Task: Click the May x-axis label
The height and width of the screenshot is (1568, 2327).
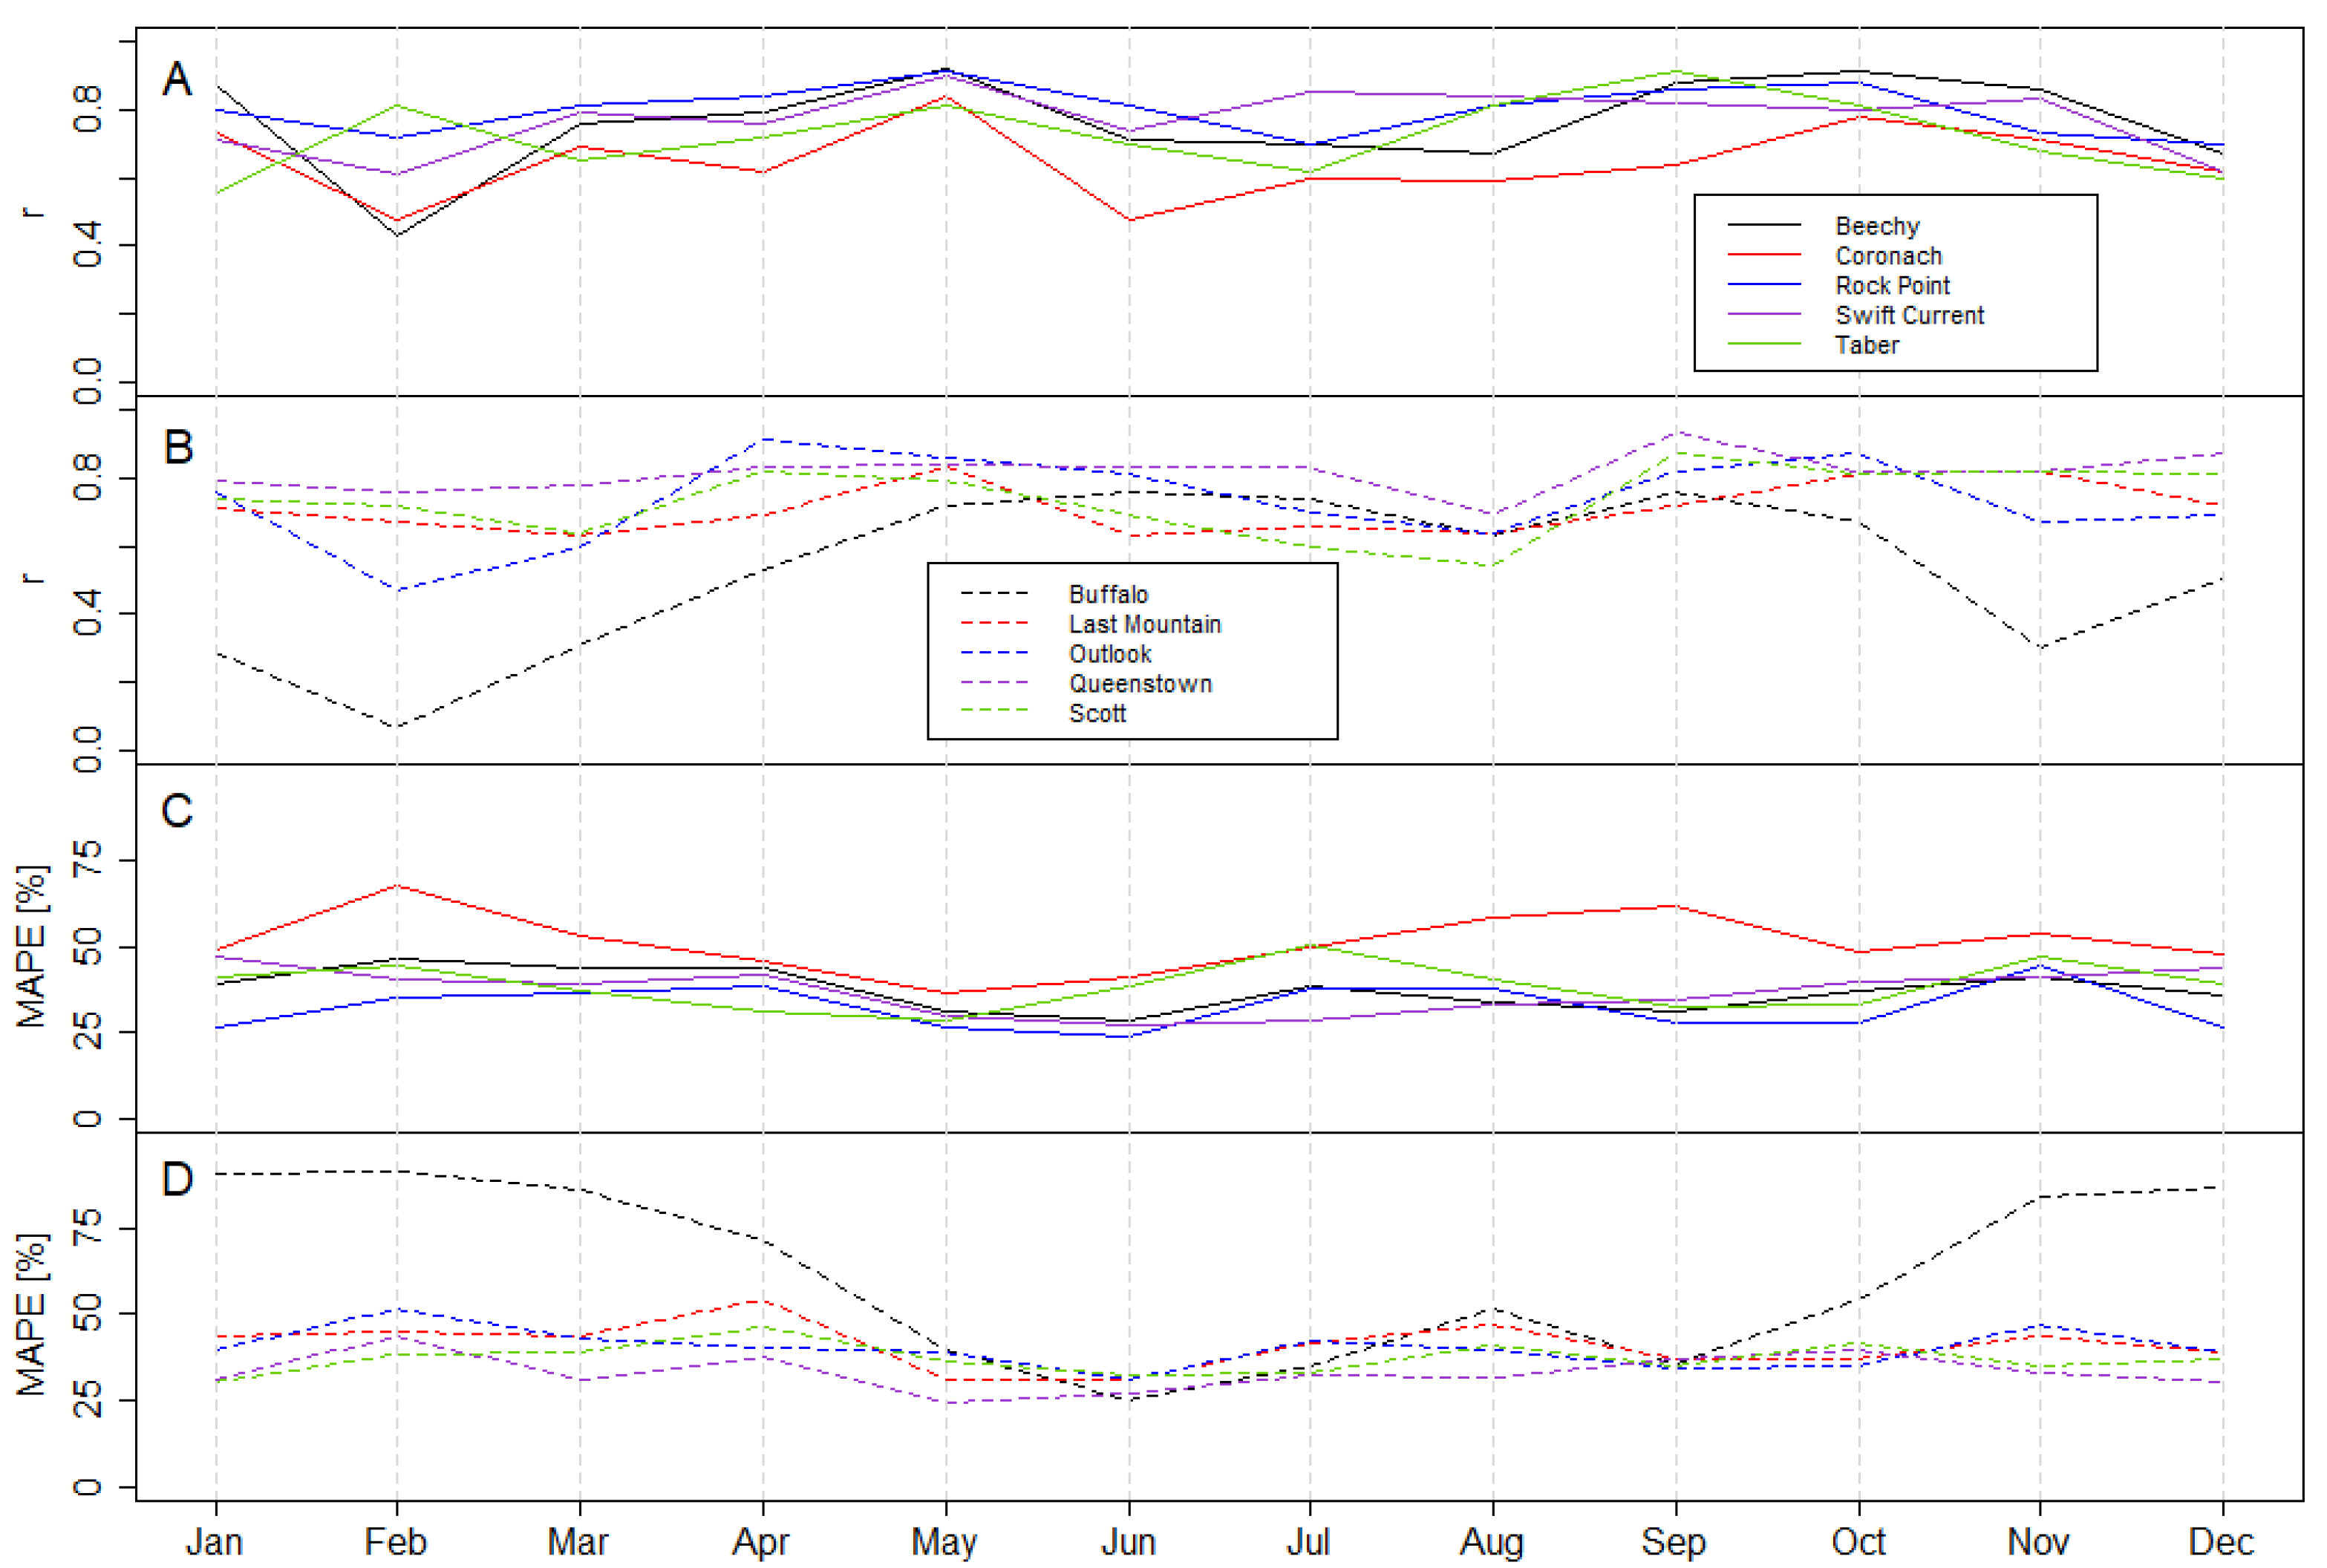Action: point(944,1541)
